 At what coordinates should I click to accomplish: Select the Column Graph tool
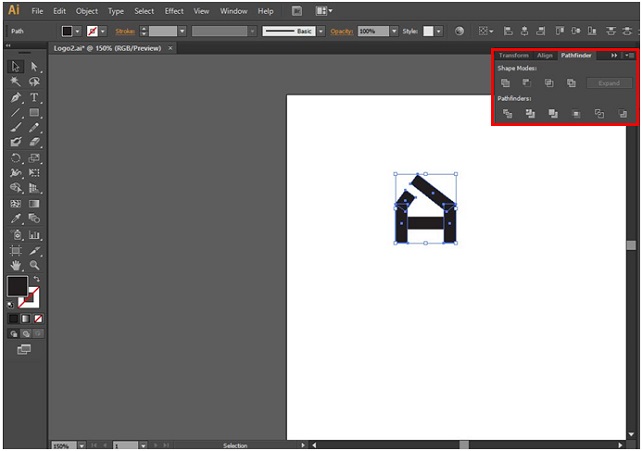[34, 235]
